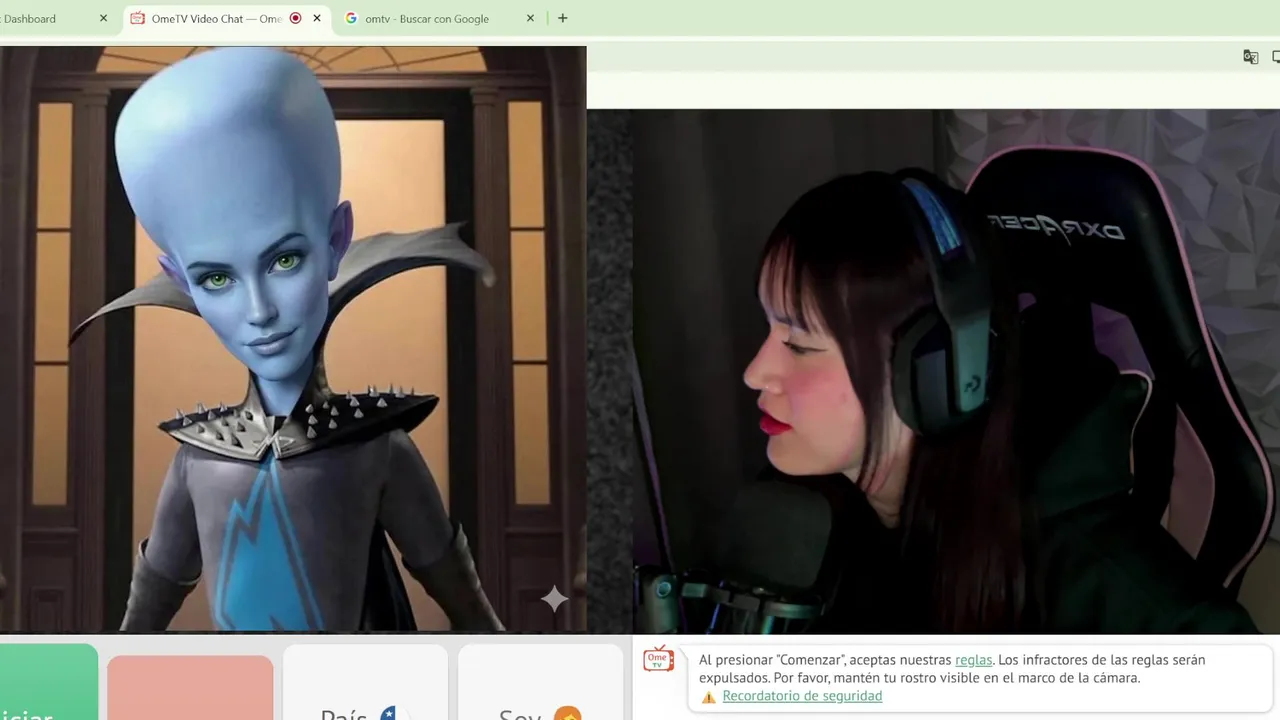This screenshot has width=1280, height=720.
Task: Click the Google favicon on search tab
Action: click(x=351, y=18)
